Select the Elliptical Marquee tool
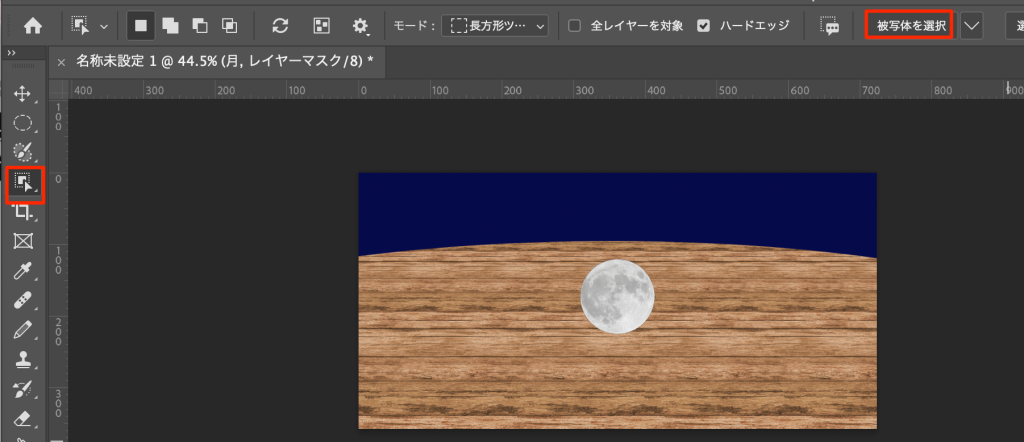This screenshot has height=442, width=1024. click(23, 124)
